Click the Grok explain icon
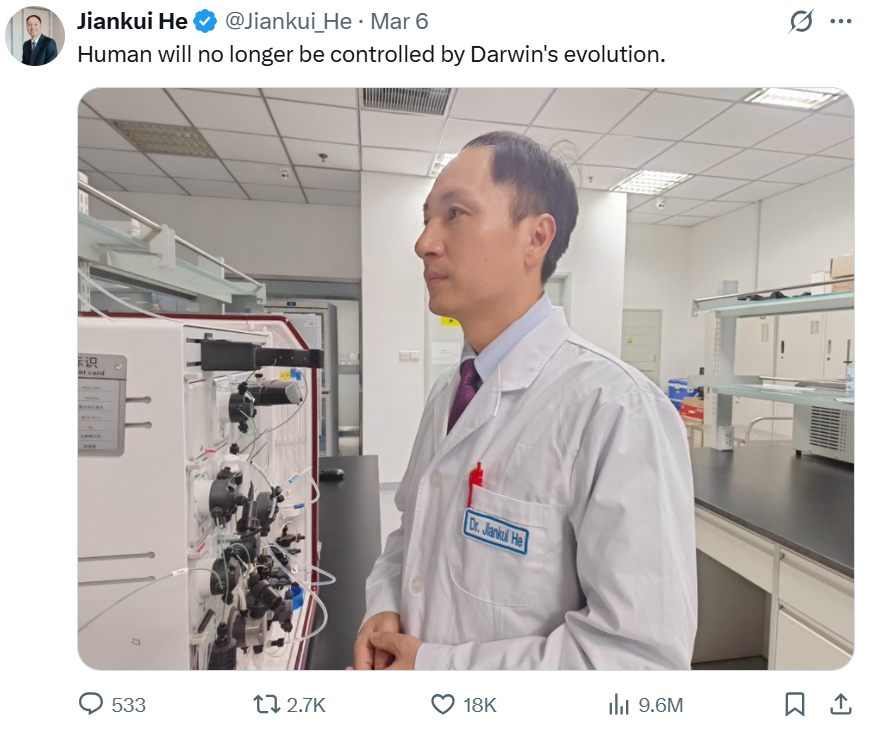871x730 pixels. click(x=801, y=21)
